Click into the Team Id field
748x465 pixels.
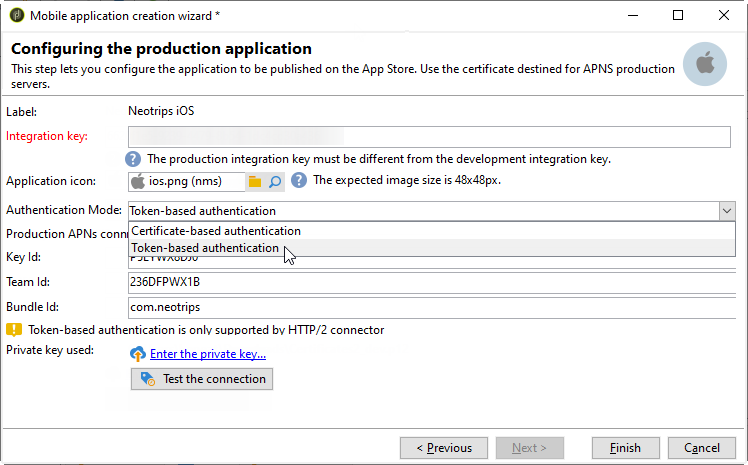coord(430,282)
